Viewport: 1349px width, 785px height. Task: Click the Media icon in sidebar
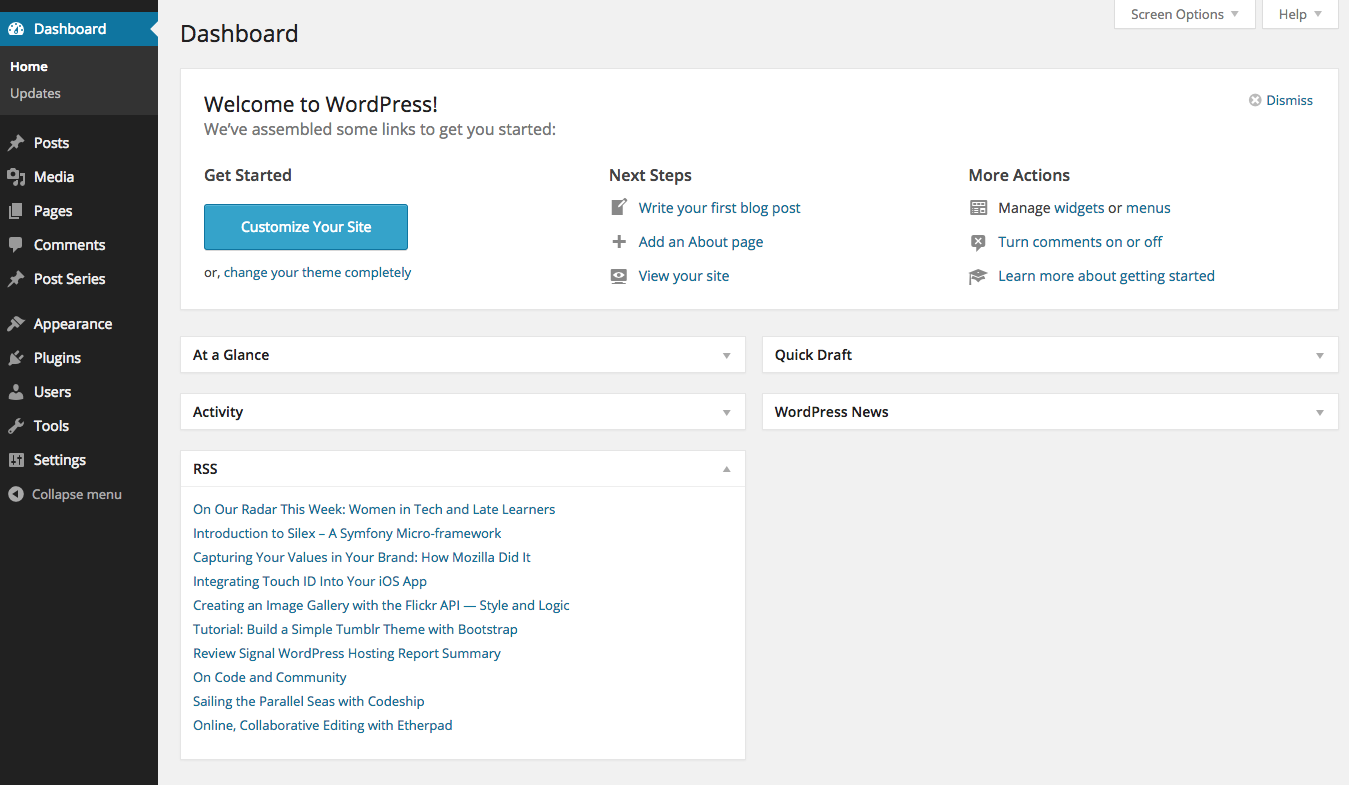(16, 177)
